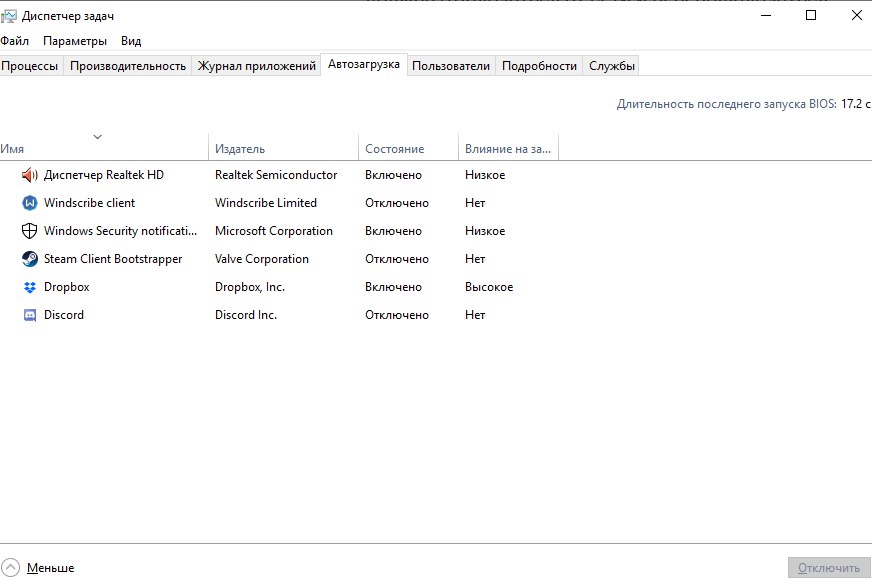Click the Dropbox icon in the list

[x=29, y=287]
